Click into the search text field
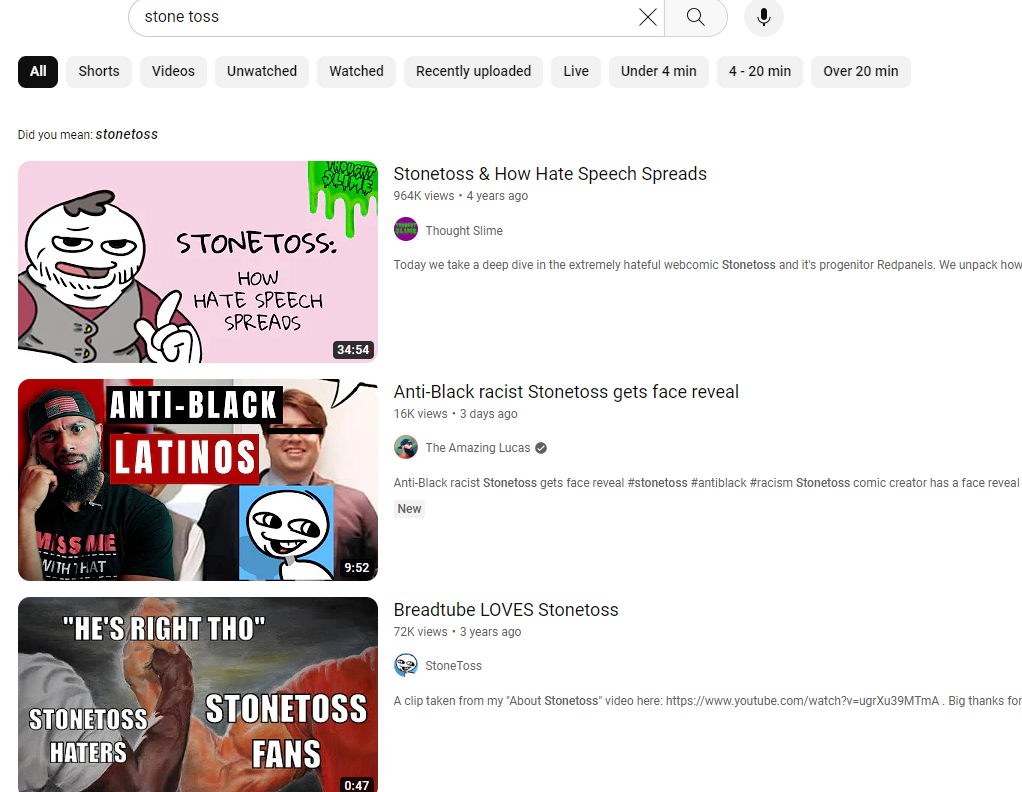The height and width of the screenshot is (792, 1022). point(380,17)
